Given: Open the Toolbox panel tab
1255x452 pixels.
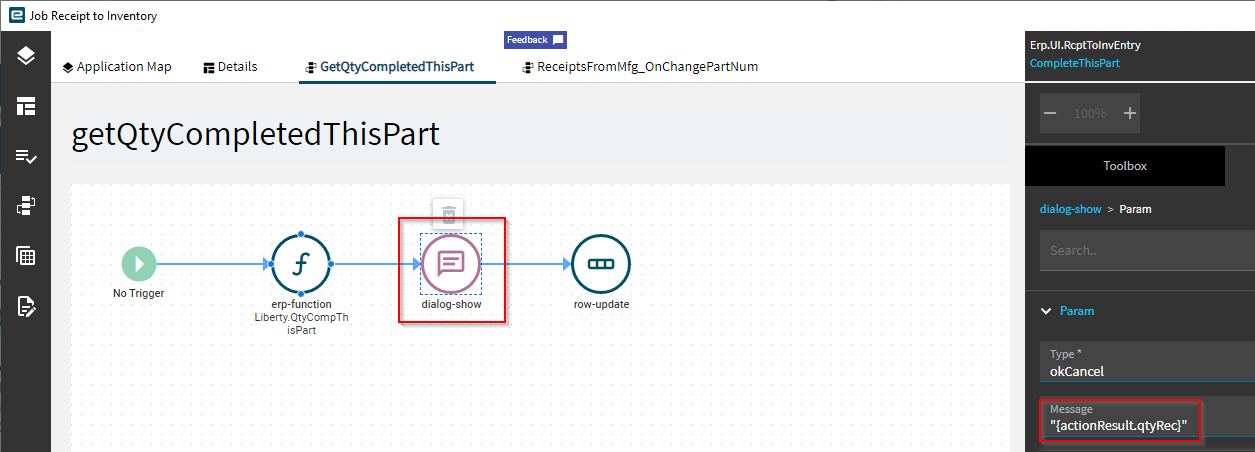Looking at the screenshot, I should (x=1125, y=166).
